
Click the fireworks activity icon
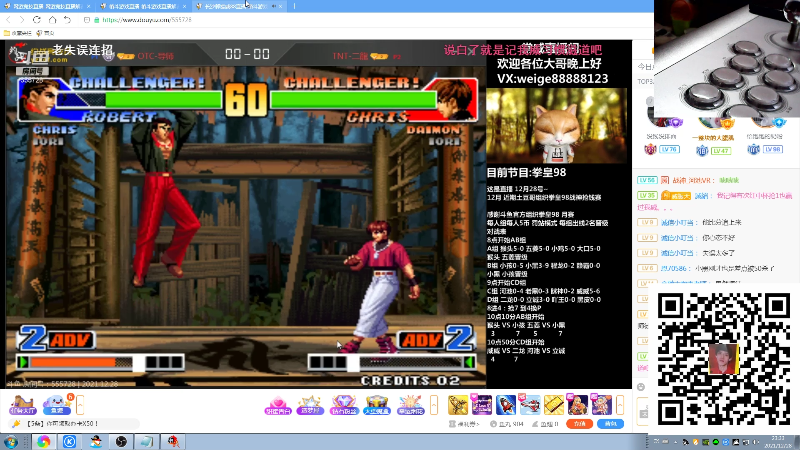click(x=410, y=405)
